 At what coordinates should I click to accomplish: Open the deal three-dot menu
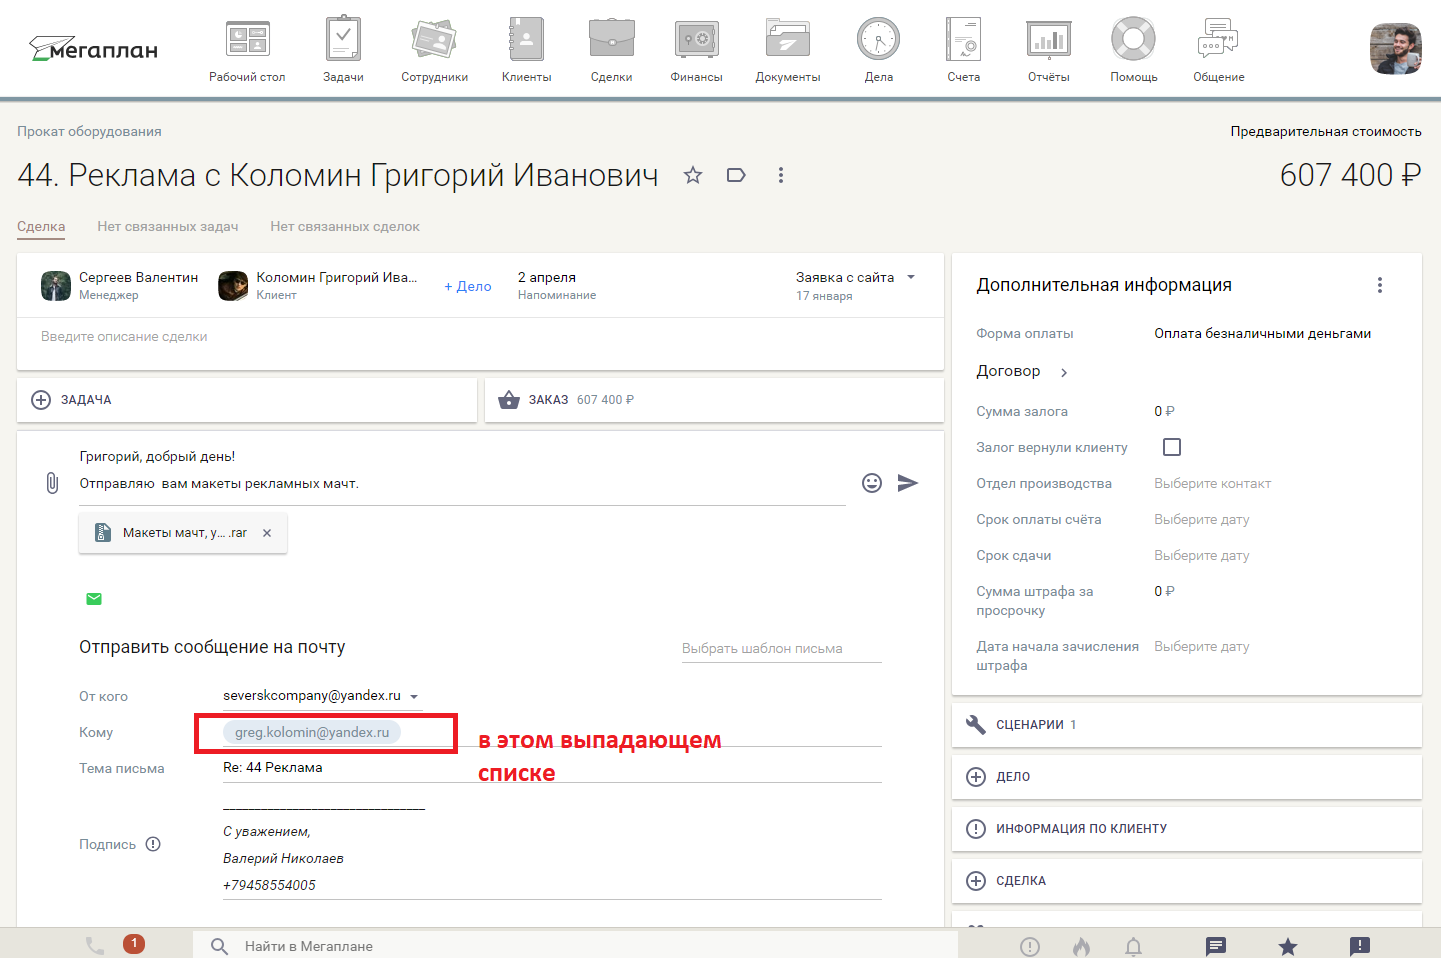click(x=781, y=175)
